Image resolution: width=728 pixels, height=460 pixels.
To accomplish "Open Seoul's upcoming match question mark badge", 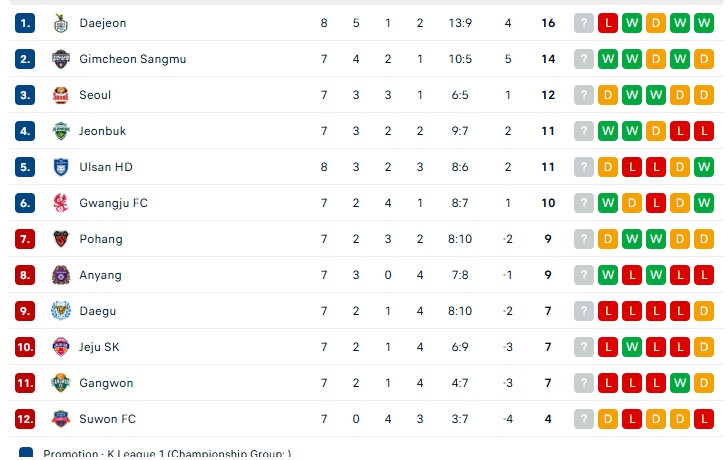I will pyautogui.click(x=584, y=95).
